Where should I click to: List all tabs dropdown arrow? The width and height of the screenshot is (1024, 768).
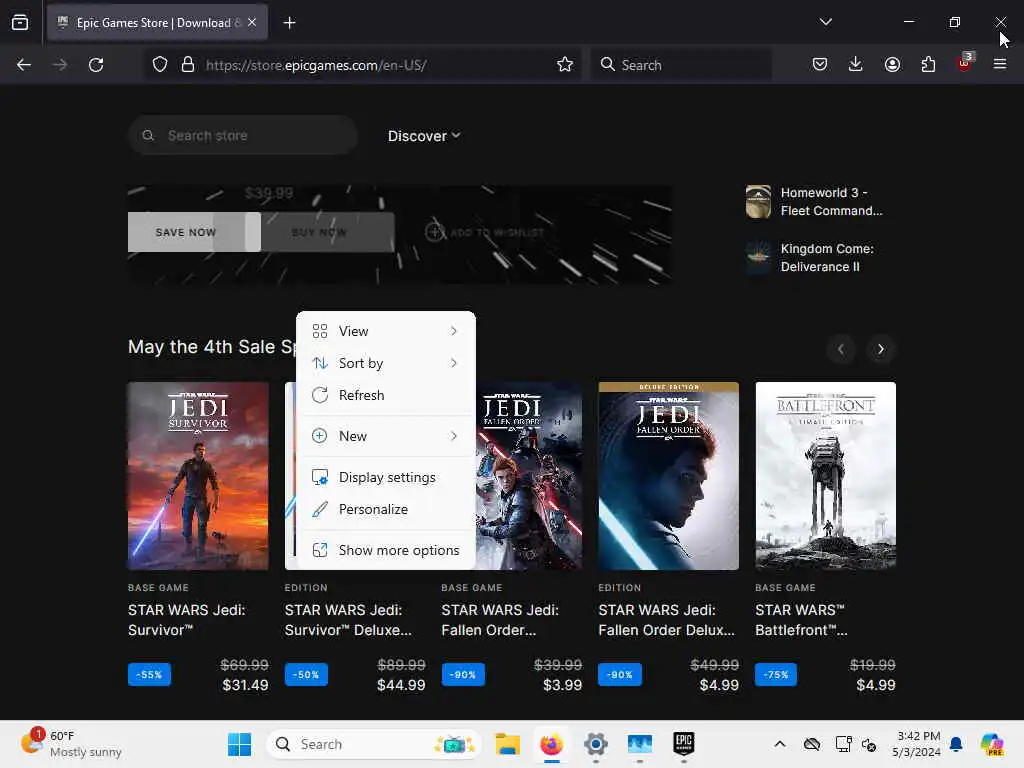825,22
